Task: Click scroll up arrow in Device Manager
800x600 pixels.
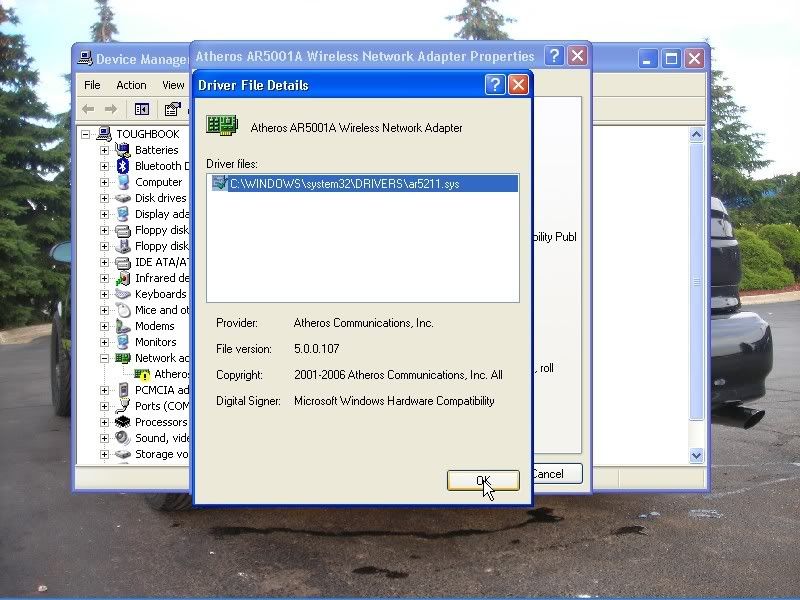Action: (x=696, y=135)
